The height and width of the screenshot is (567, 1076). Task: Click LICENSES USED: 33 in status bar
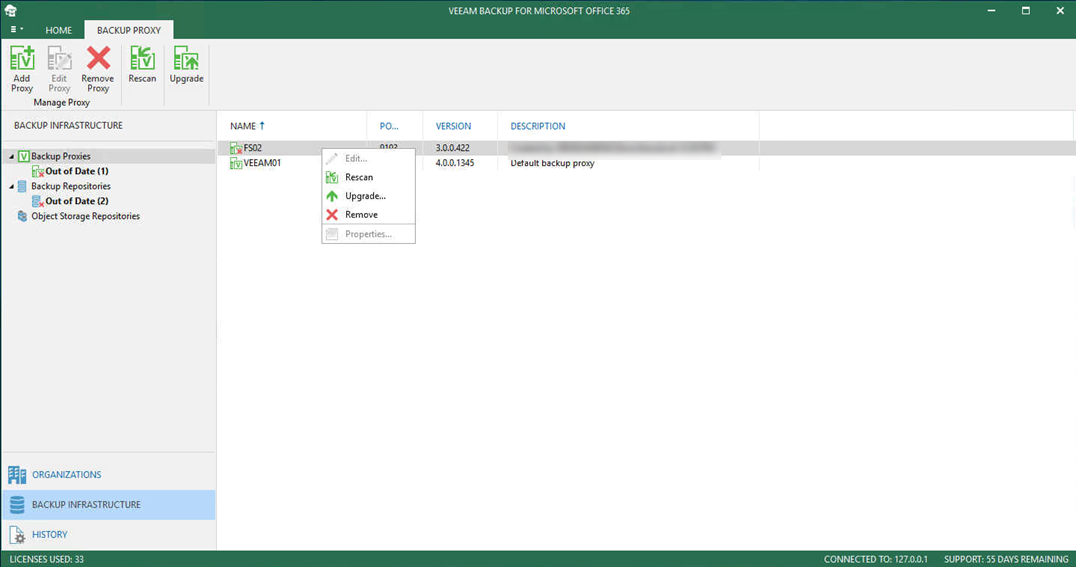click(47, 559)
